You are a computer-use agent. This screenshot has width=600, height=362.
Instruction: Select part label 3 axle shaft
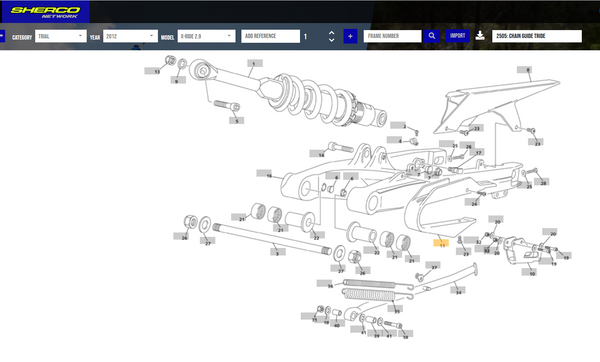click(x=278, y=252)
